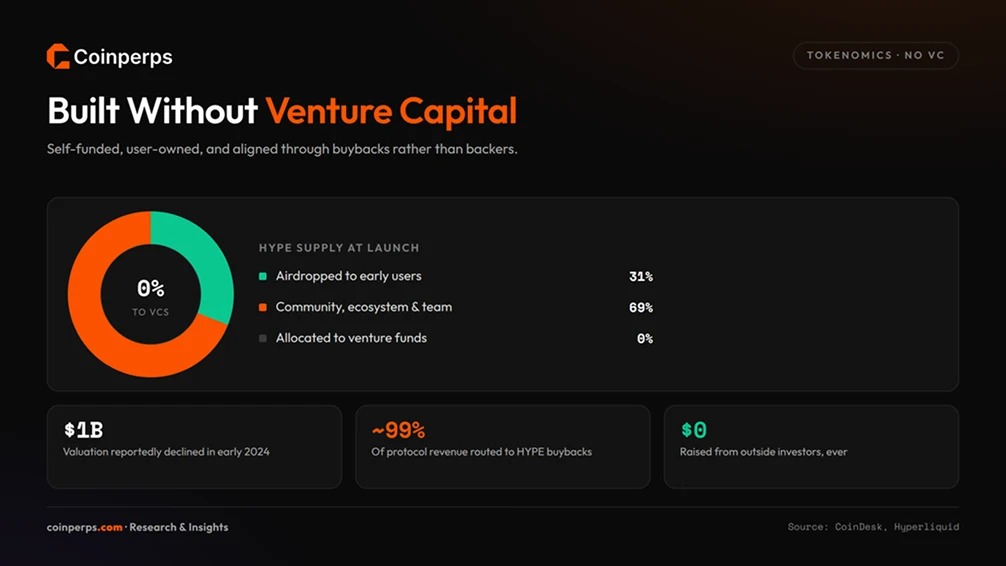Click the 31% value in legend
This screenshot has height=566, width=1006.
click(640, 277)
